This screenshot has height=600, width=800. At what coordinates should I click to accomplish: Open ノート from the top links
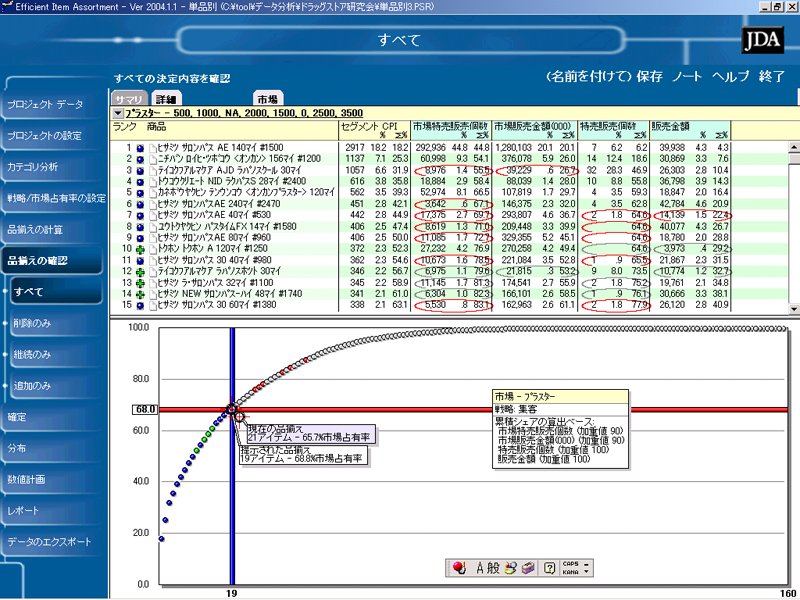(687, 77)
